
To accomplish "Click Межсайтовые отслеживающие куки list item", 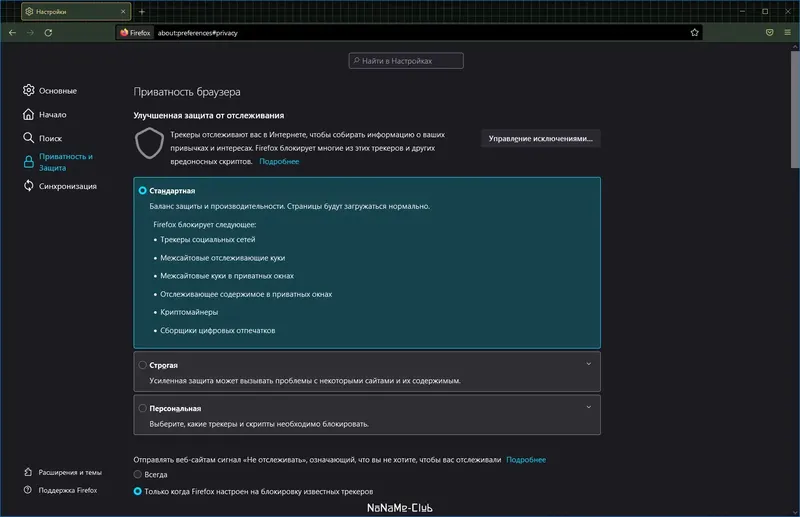I will [x=222, y=258].
